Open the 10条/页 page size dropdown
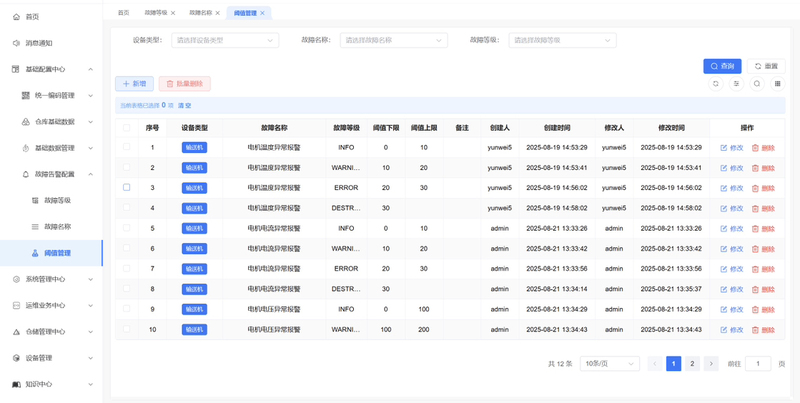 click(610, 364)
